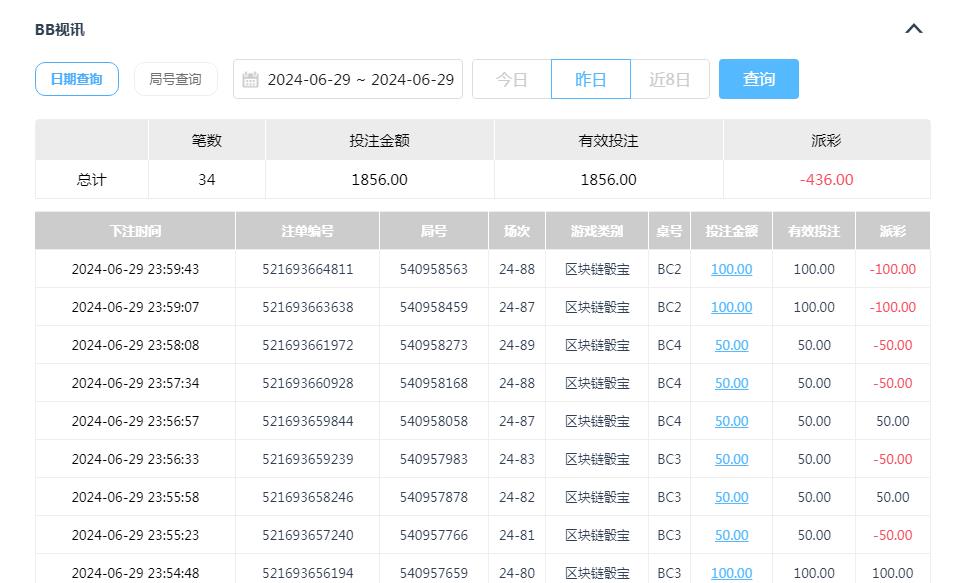The width and height of the screenshot is (975, 583).
Task: Enable the 近8日 date filter
Action: point(670,79)
